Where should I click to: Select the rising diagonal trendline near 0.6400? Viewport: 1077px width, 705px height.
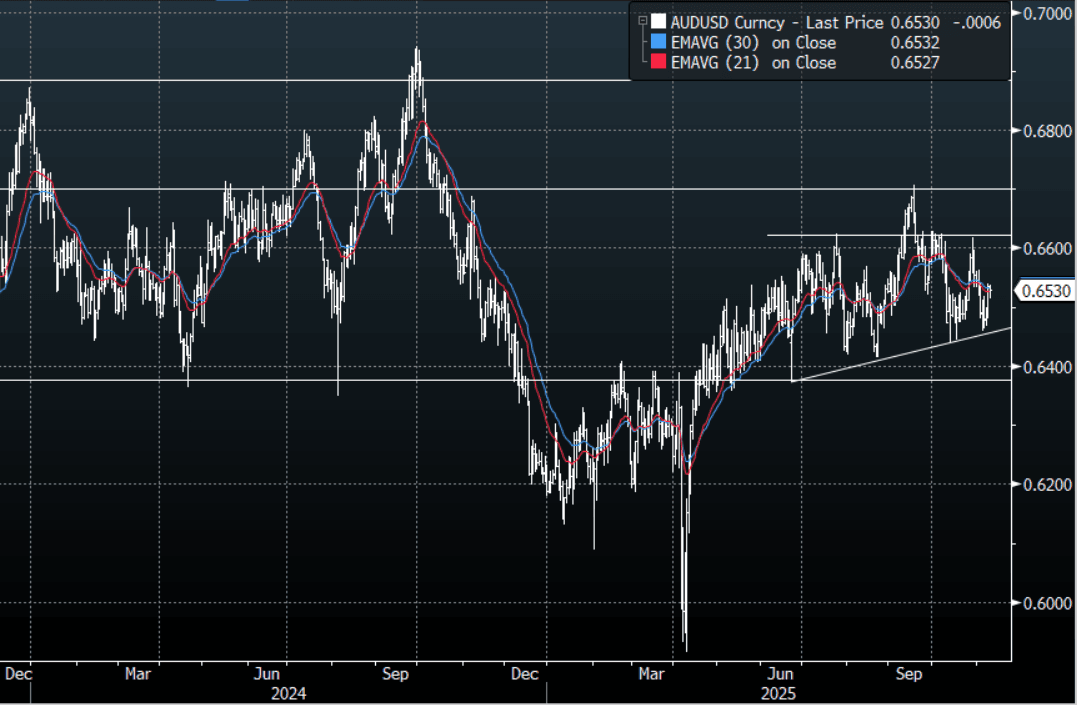click(900, 354)
